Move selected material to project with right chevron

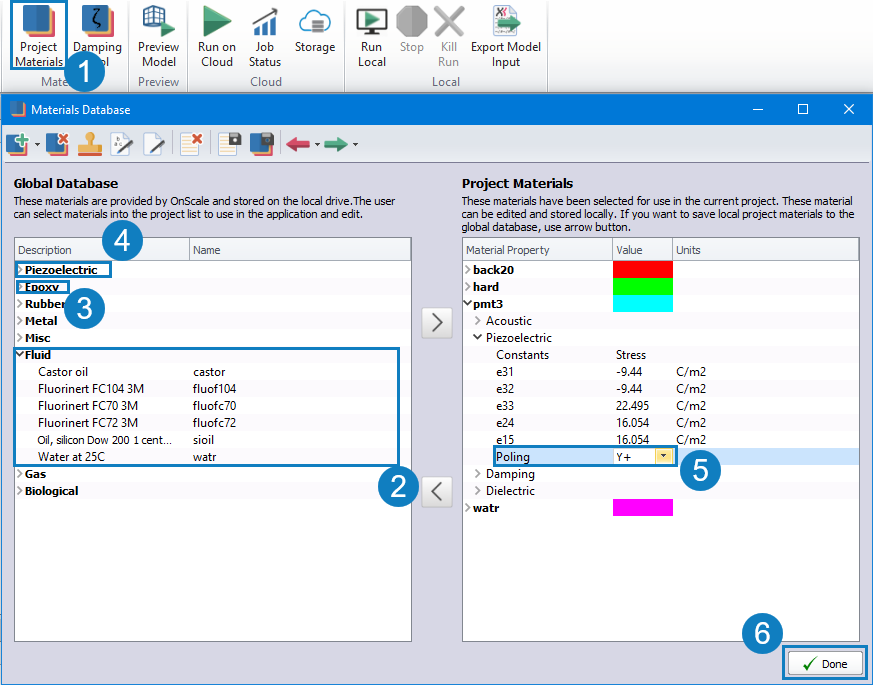pos(437,322)
